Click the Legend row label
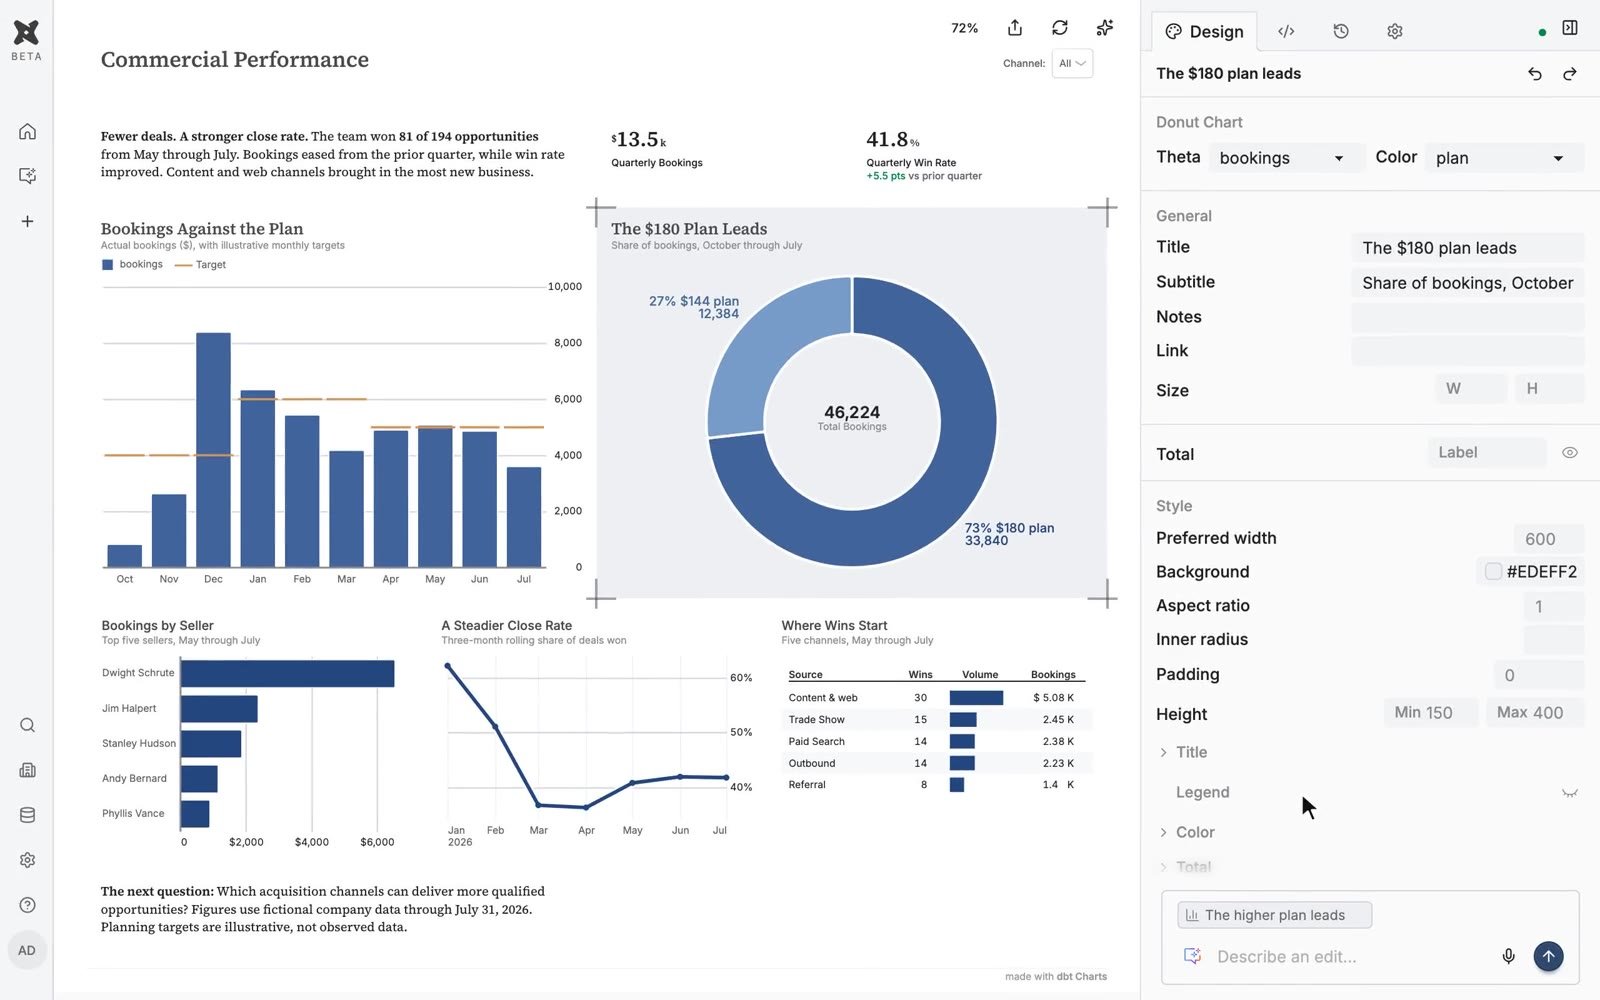The width and height of the screenshot is (1600, 1000). [1202, 793]
